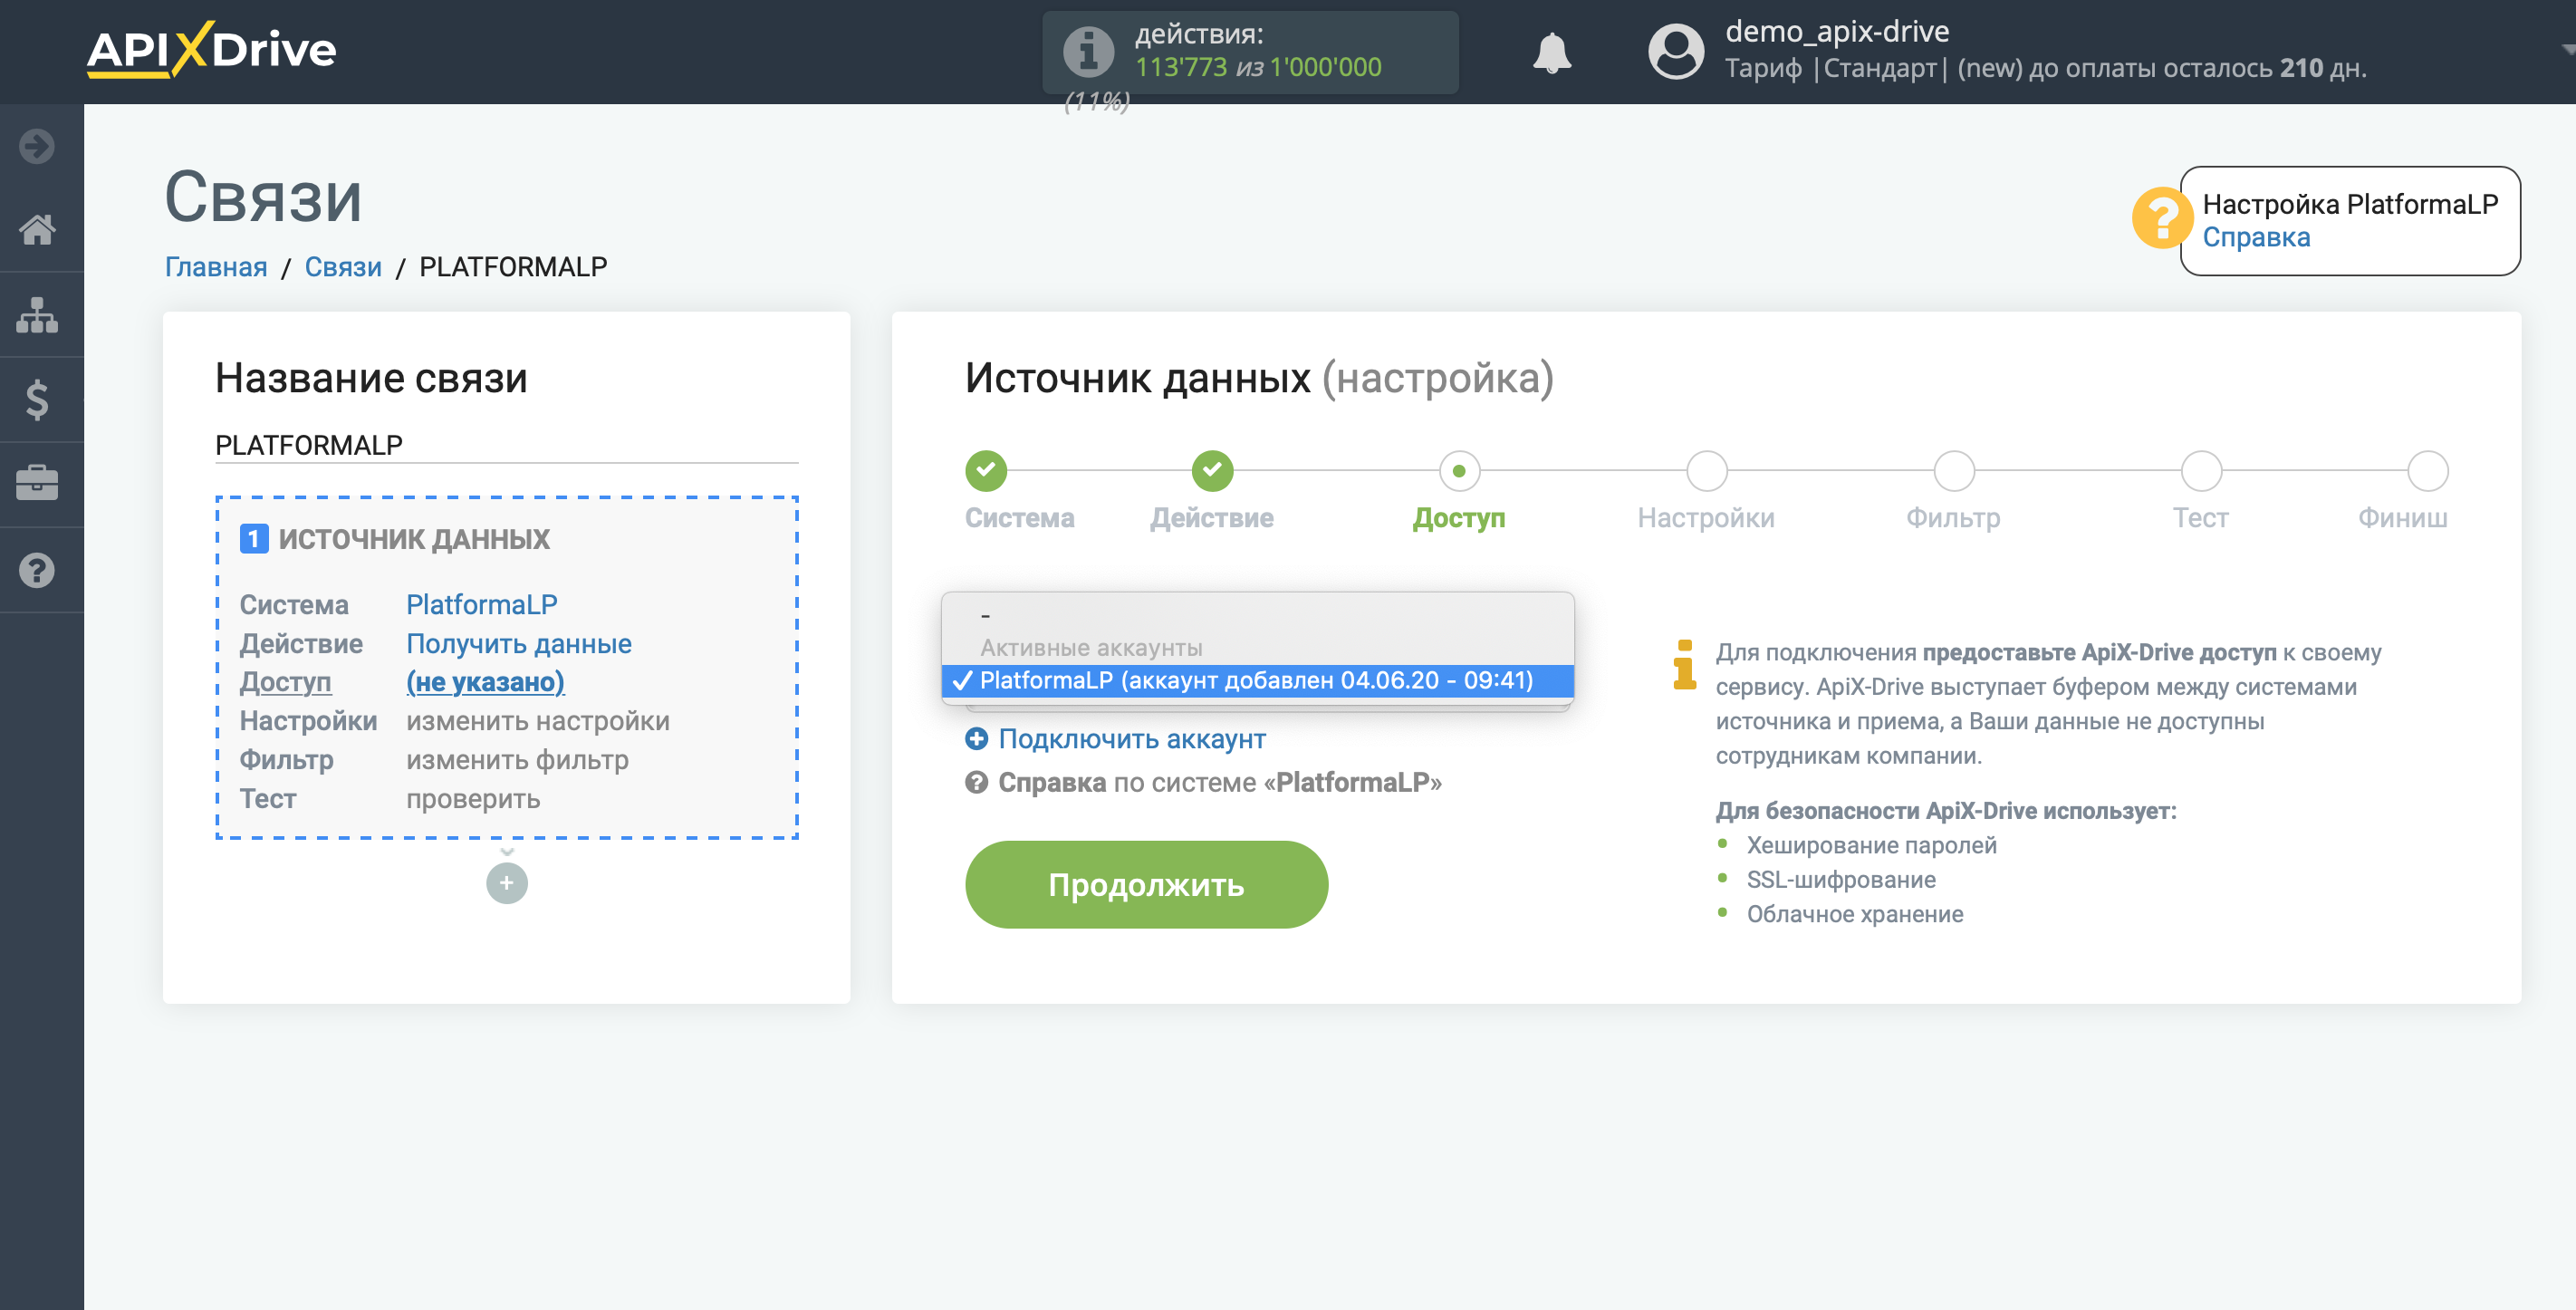Go to Главная breadcrumb
2576x1310 pixels.
point(216,266)
